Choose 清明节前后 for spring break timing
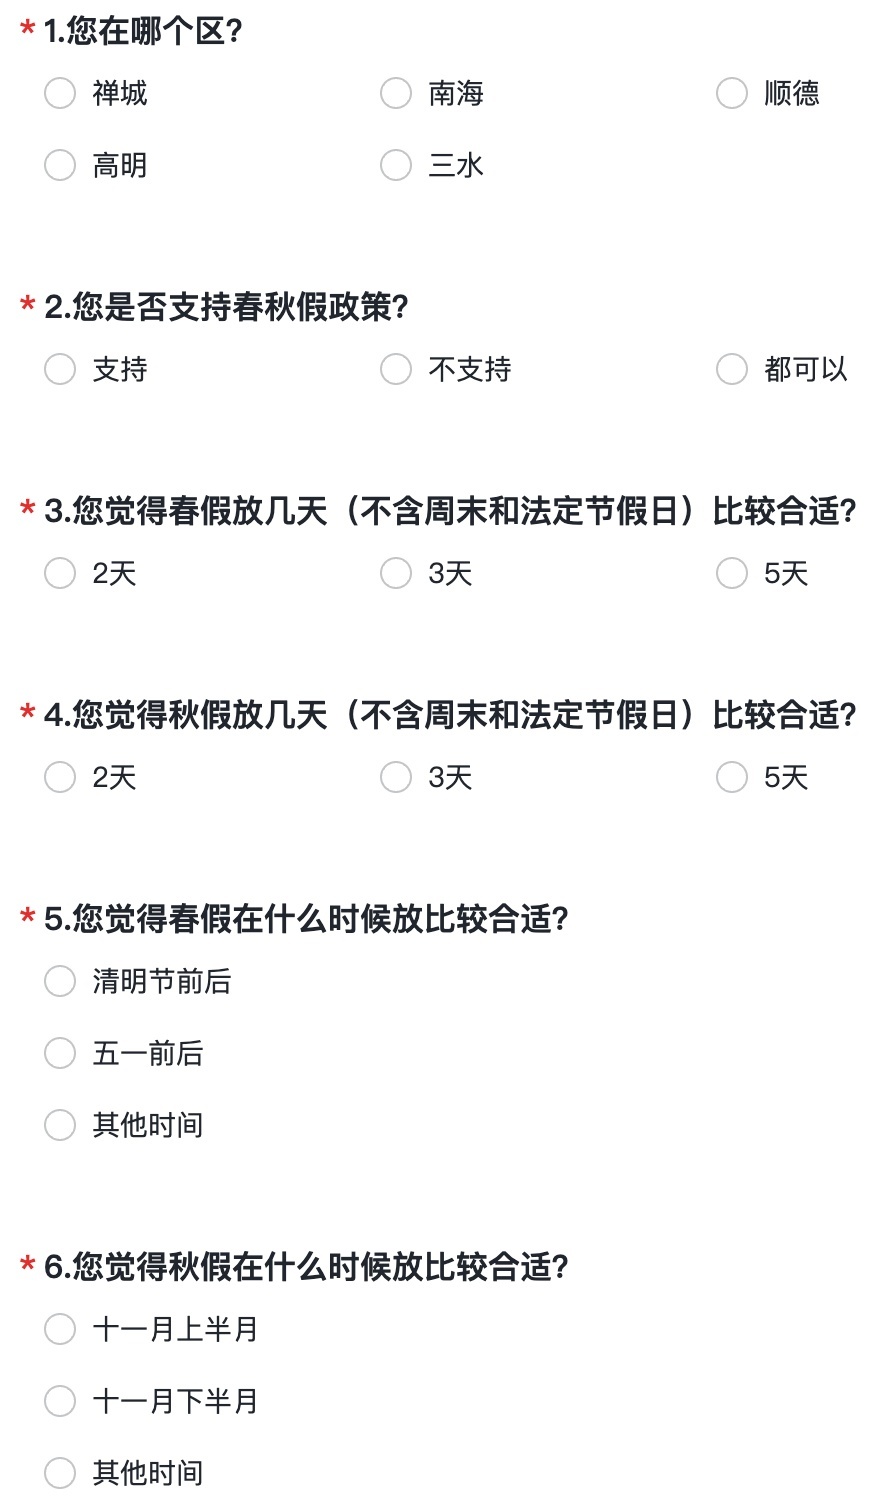This screenshot has height=1510, width=878. pyautogui.click(x=60, y=982)
